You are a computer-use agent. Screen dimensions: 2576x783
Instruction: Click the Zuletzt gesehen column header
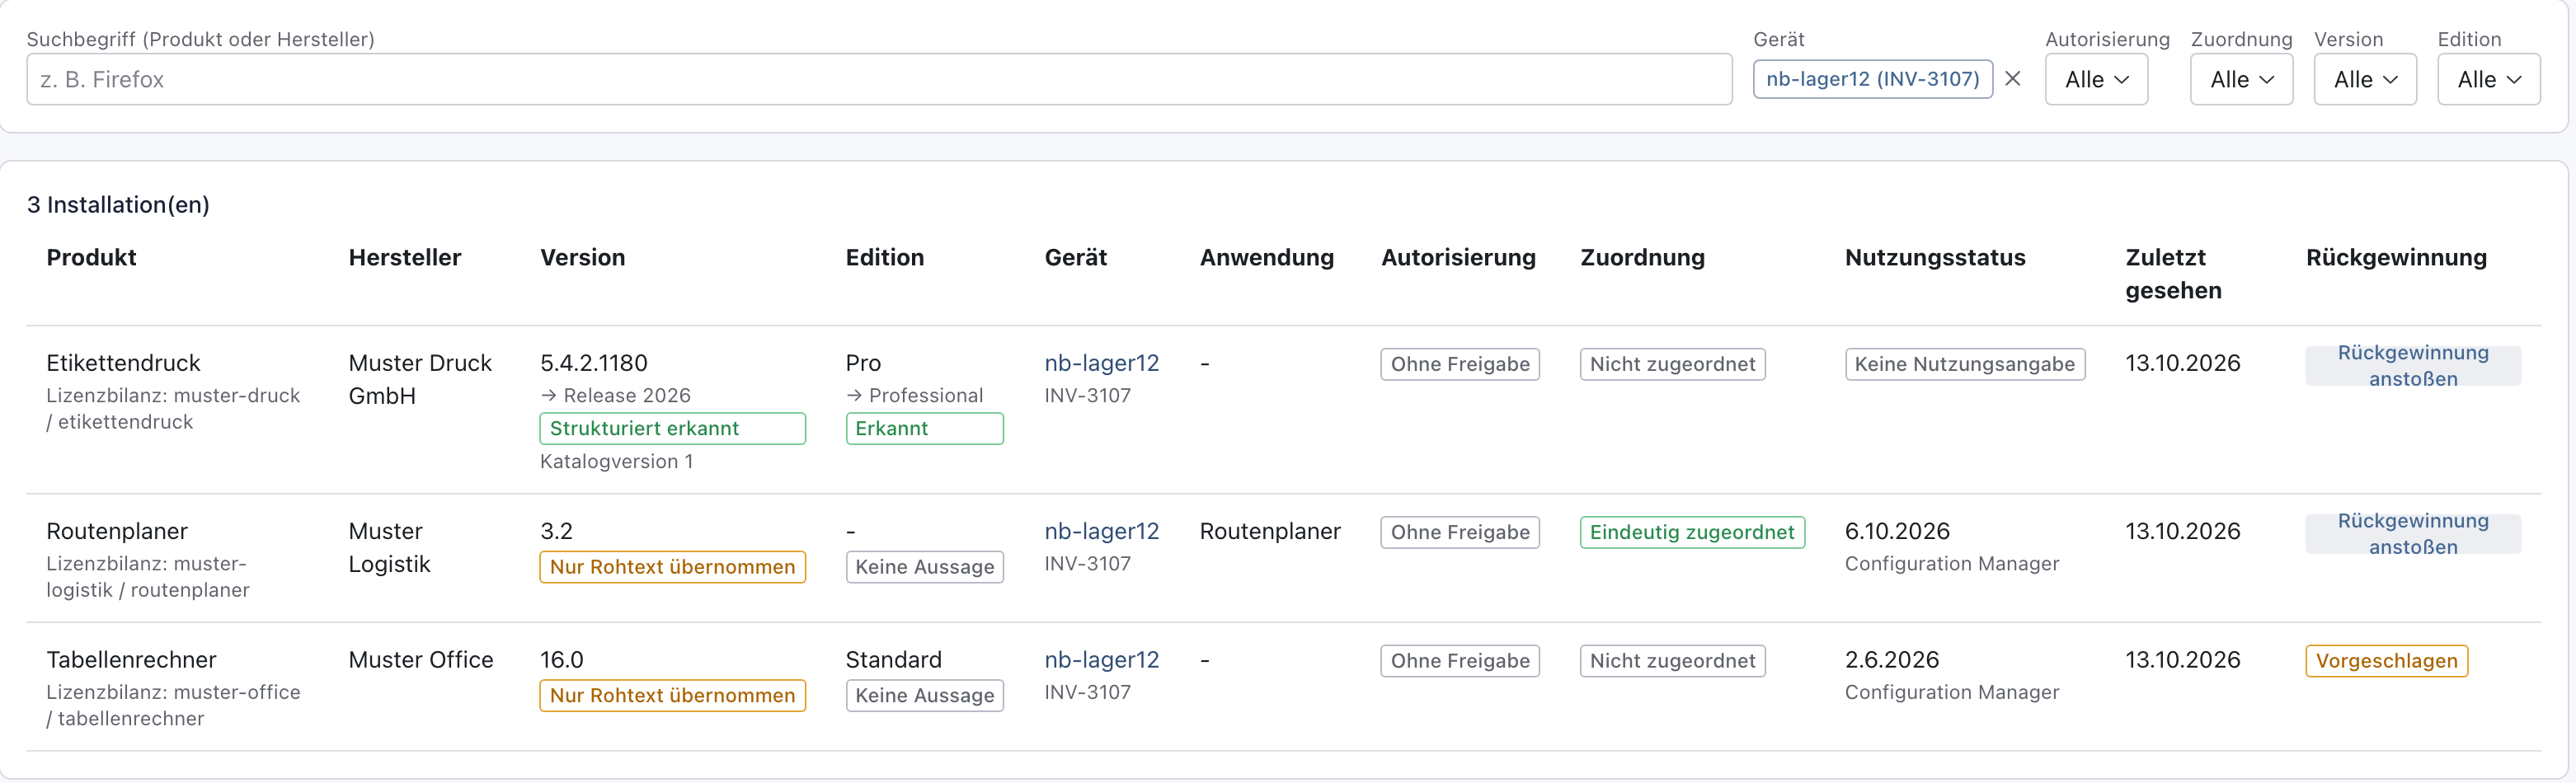coord(2173,274)
